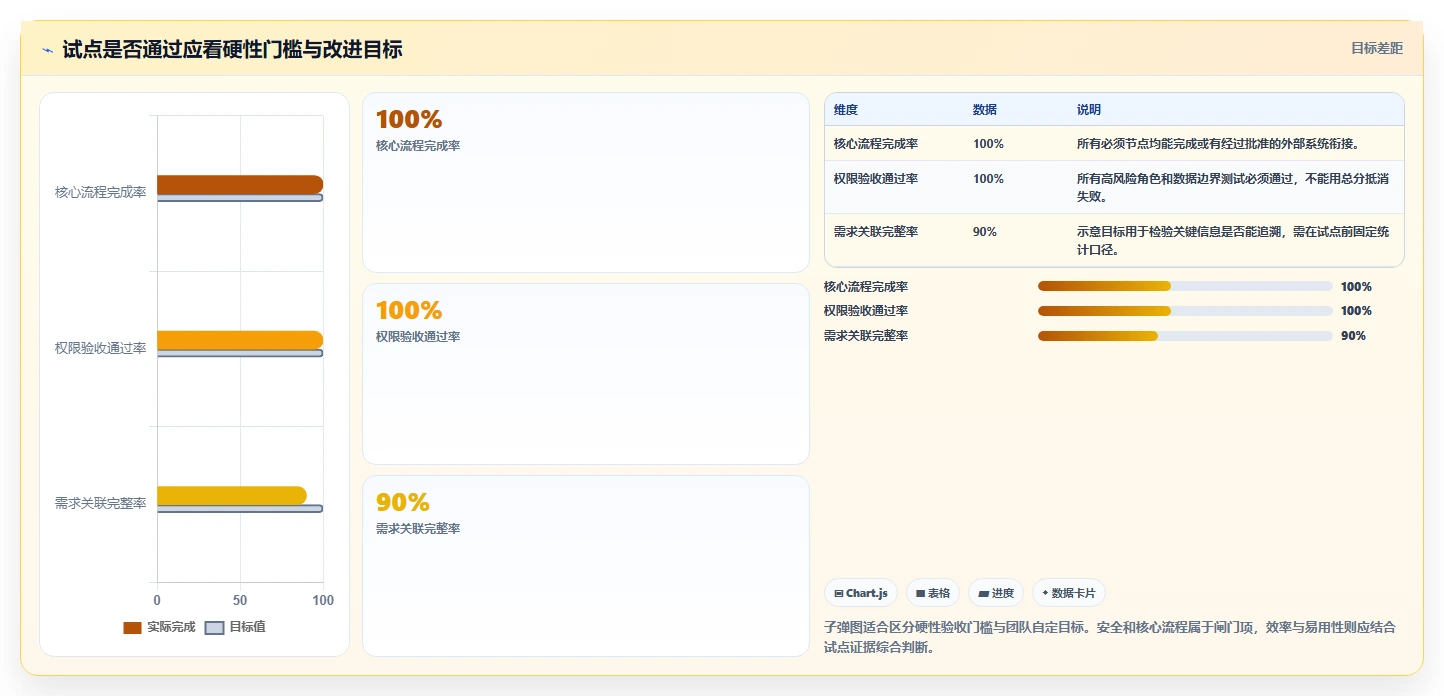Click the 需求关联完整率 y-axis label in chart
Image resolution: width=1444 pixels, height=696 pixels.
tap(100, 503)
